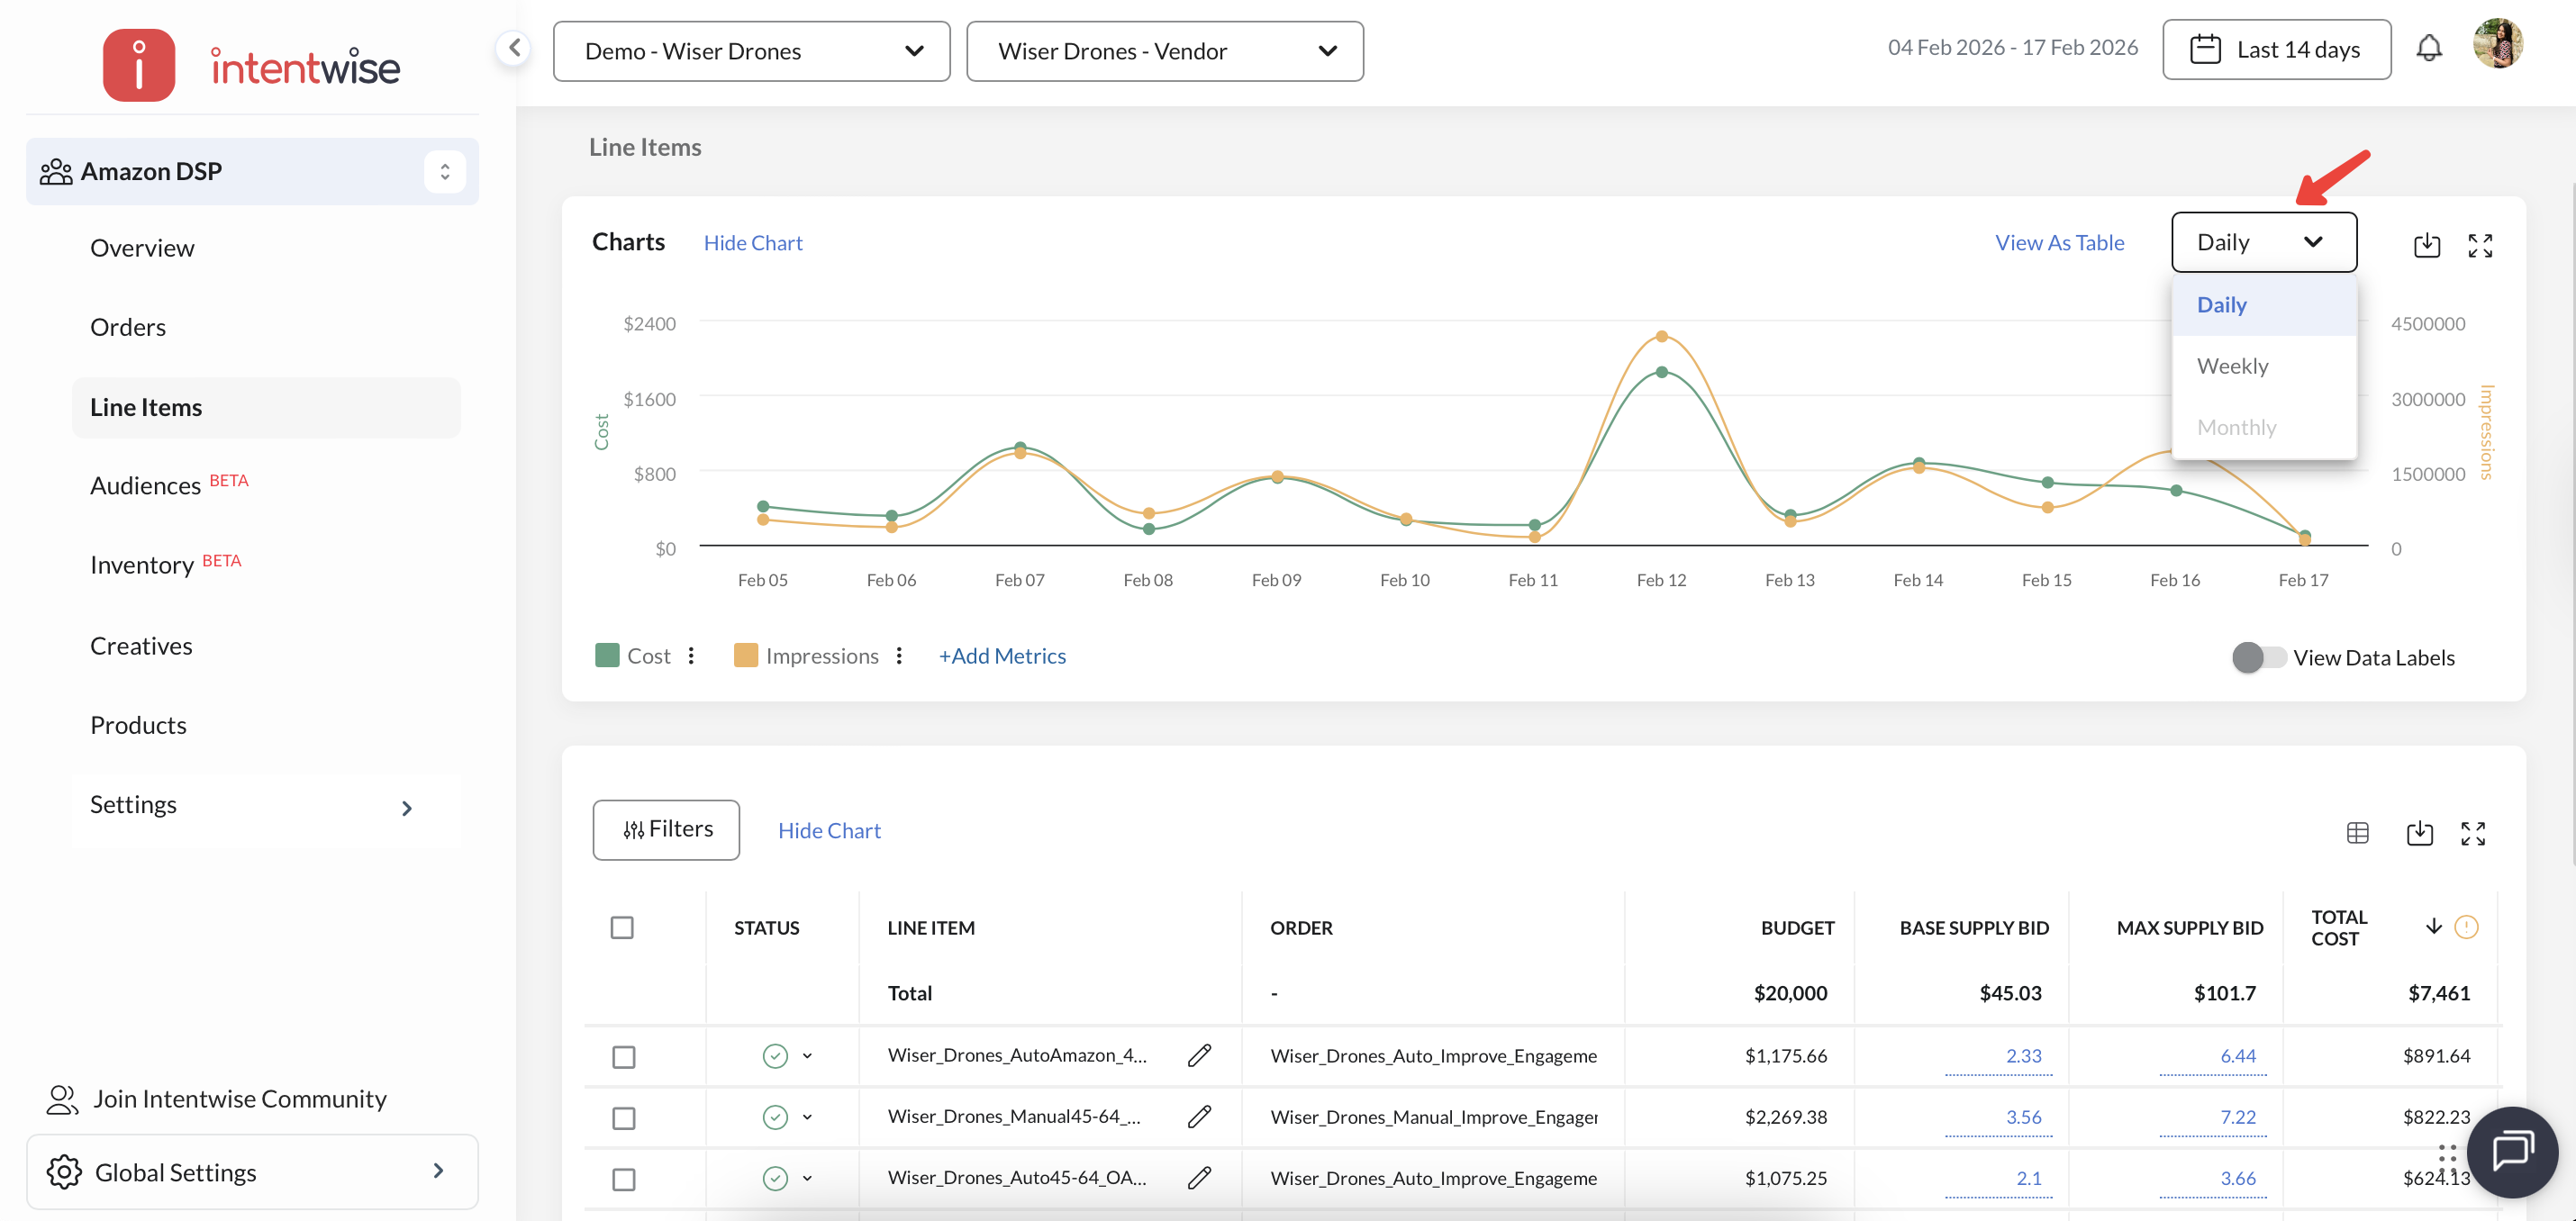The image size is (2576, 1221).
Task: Collapse the sidebar with arrow button
Action: pyautogui.click(x=514, y=47)
